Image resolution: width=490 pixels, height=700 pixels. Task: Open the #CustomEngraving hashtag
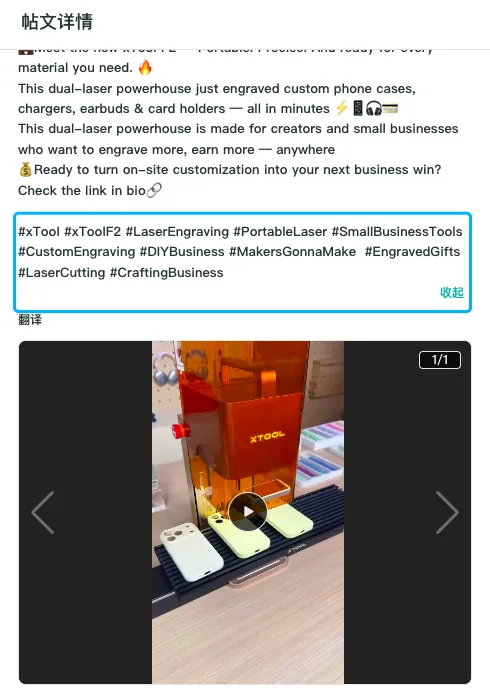point(76,252)
